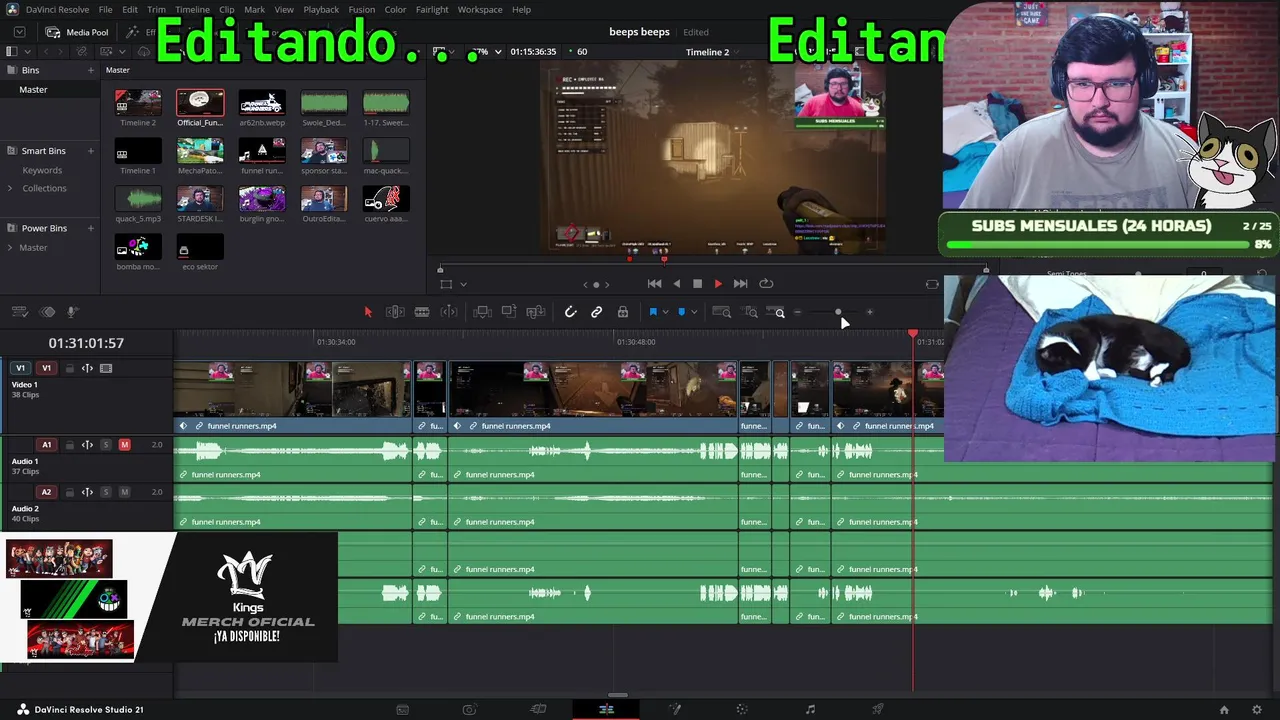
Task: Click the timeline zoom out minus button
Action: pyautogui.click(x=797, y=312)
